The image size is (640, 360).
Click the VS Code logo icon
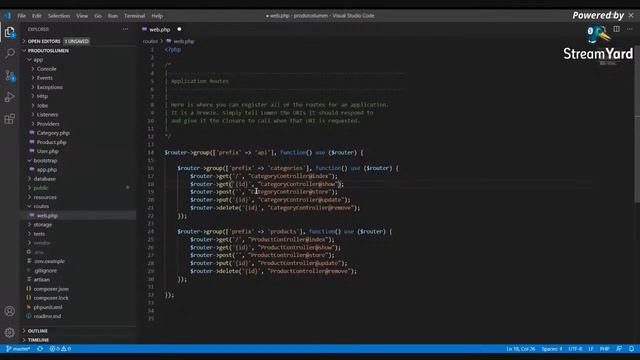coord(8,16)
